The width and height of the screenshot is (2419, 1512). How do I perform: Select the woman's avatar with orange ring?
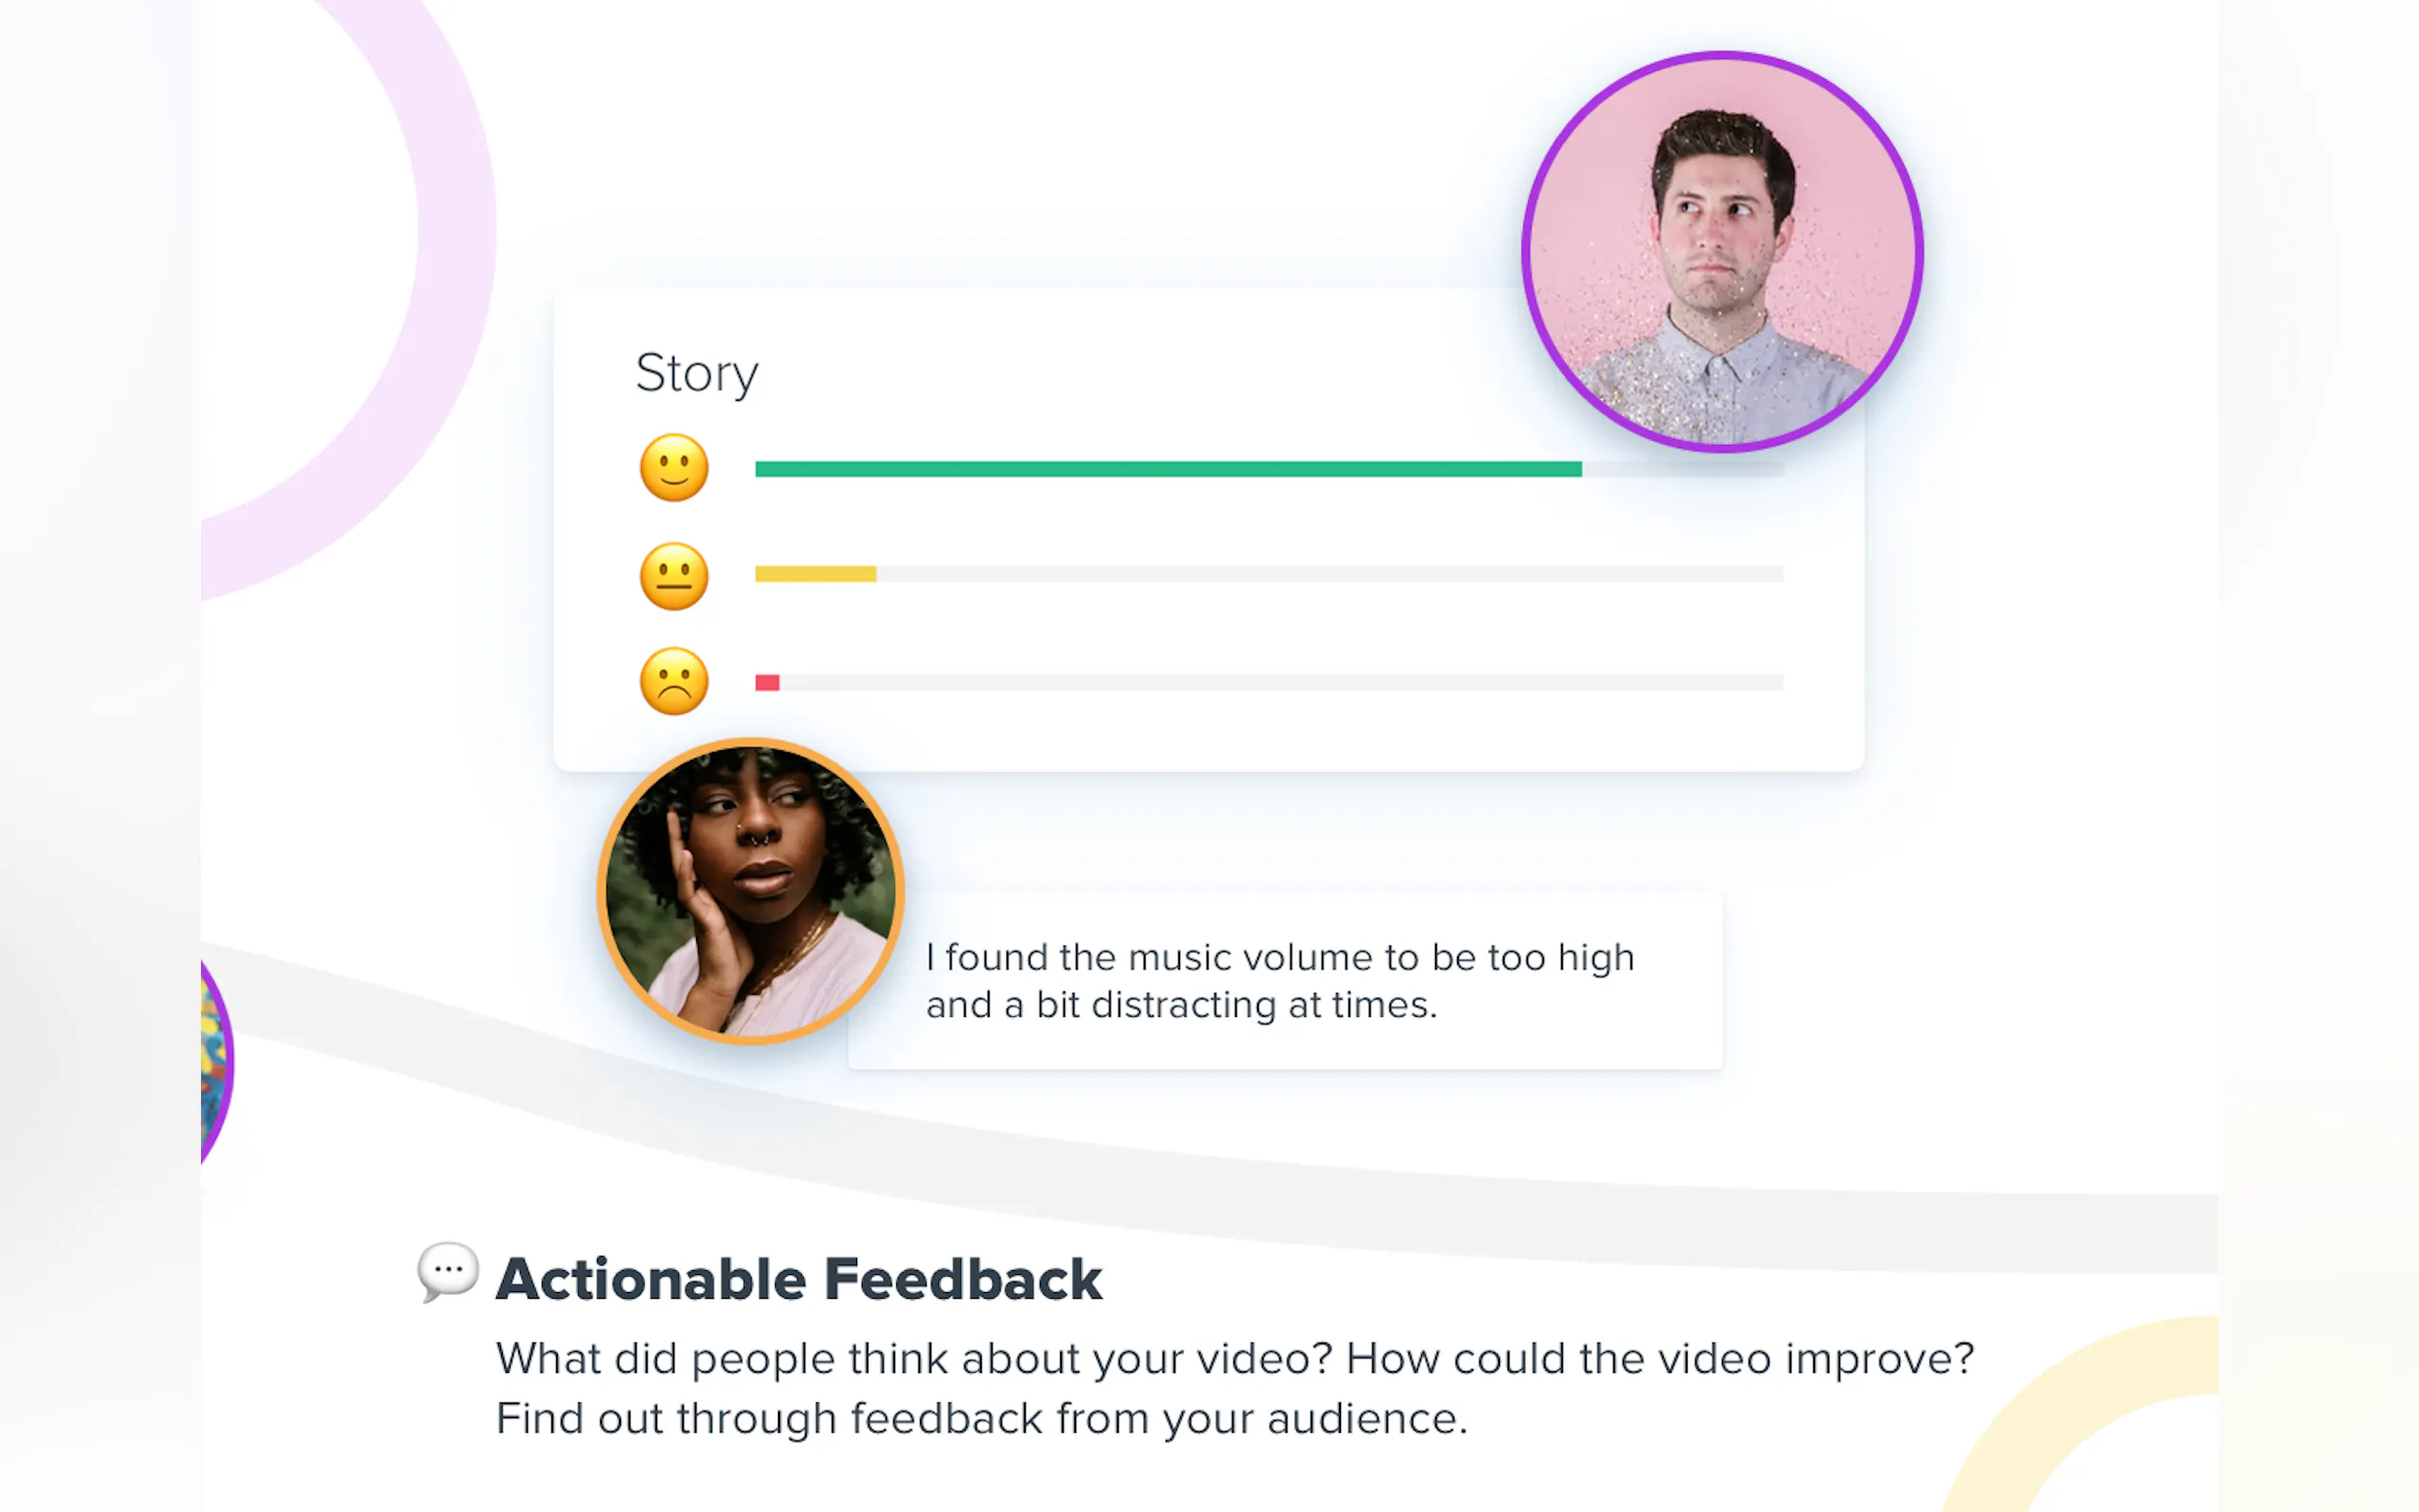(x=751, y=891)
